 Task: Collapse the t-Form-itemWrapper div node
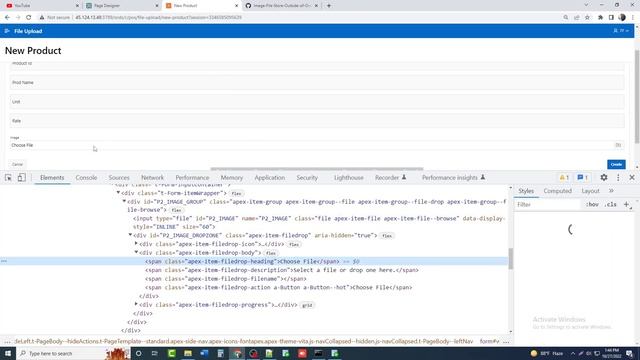118,193
